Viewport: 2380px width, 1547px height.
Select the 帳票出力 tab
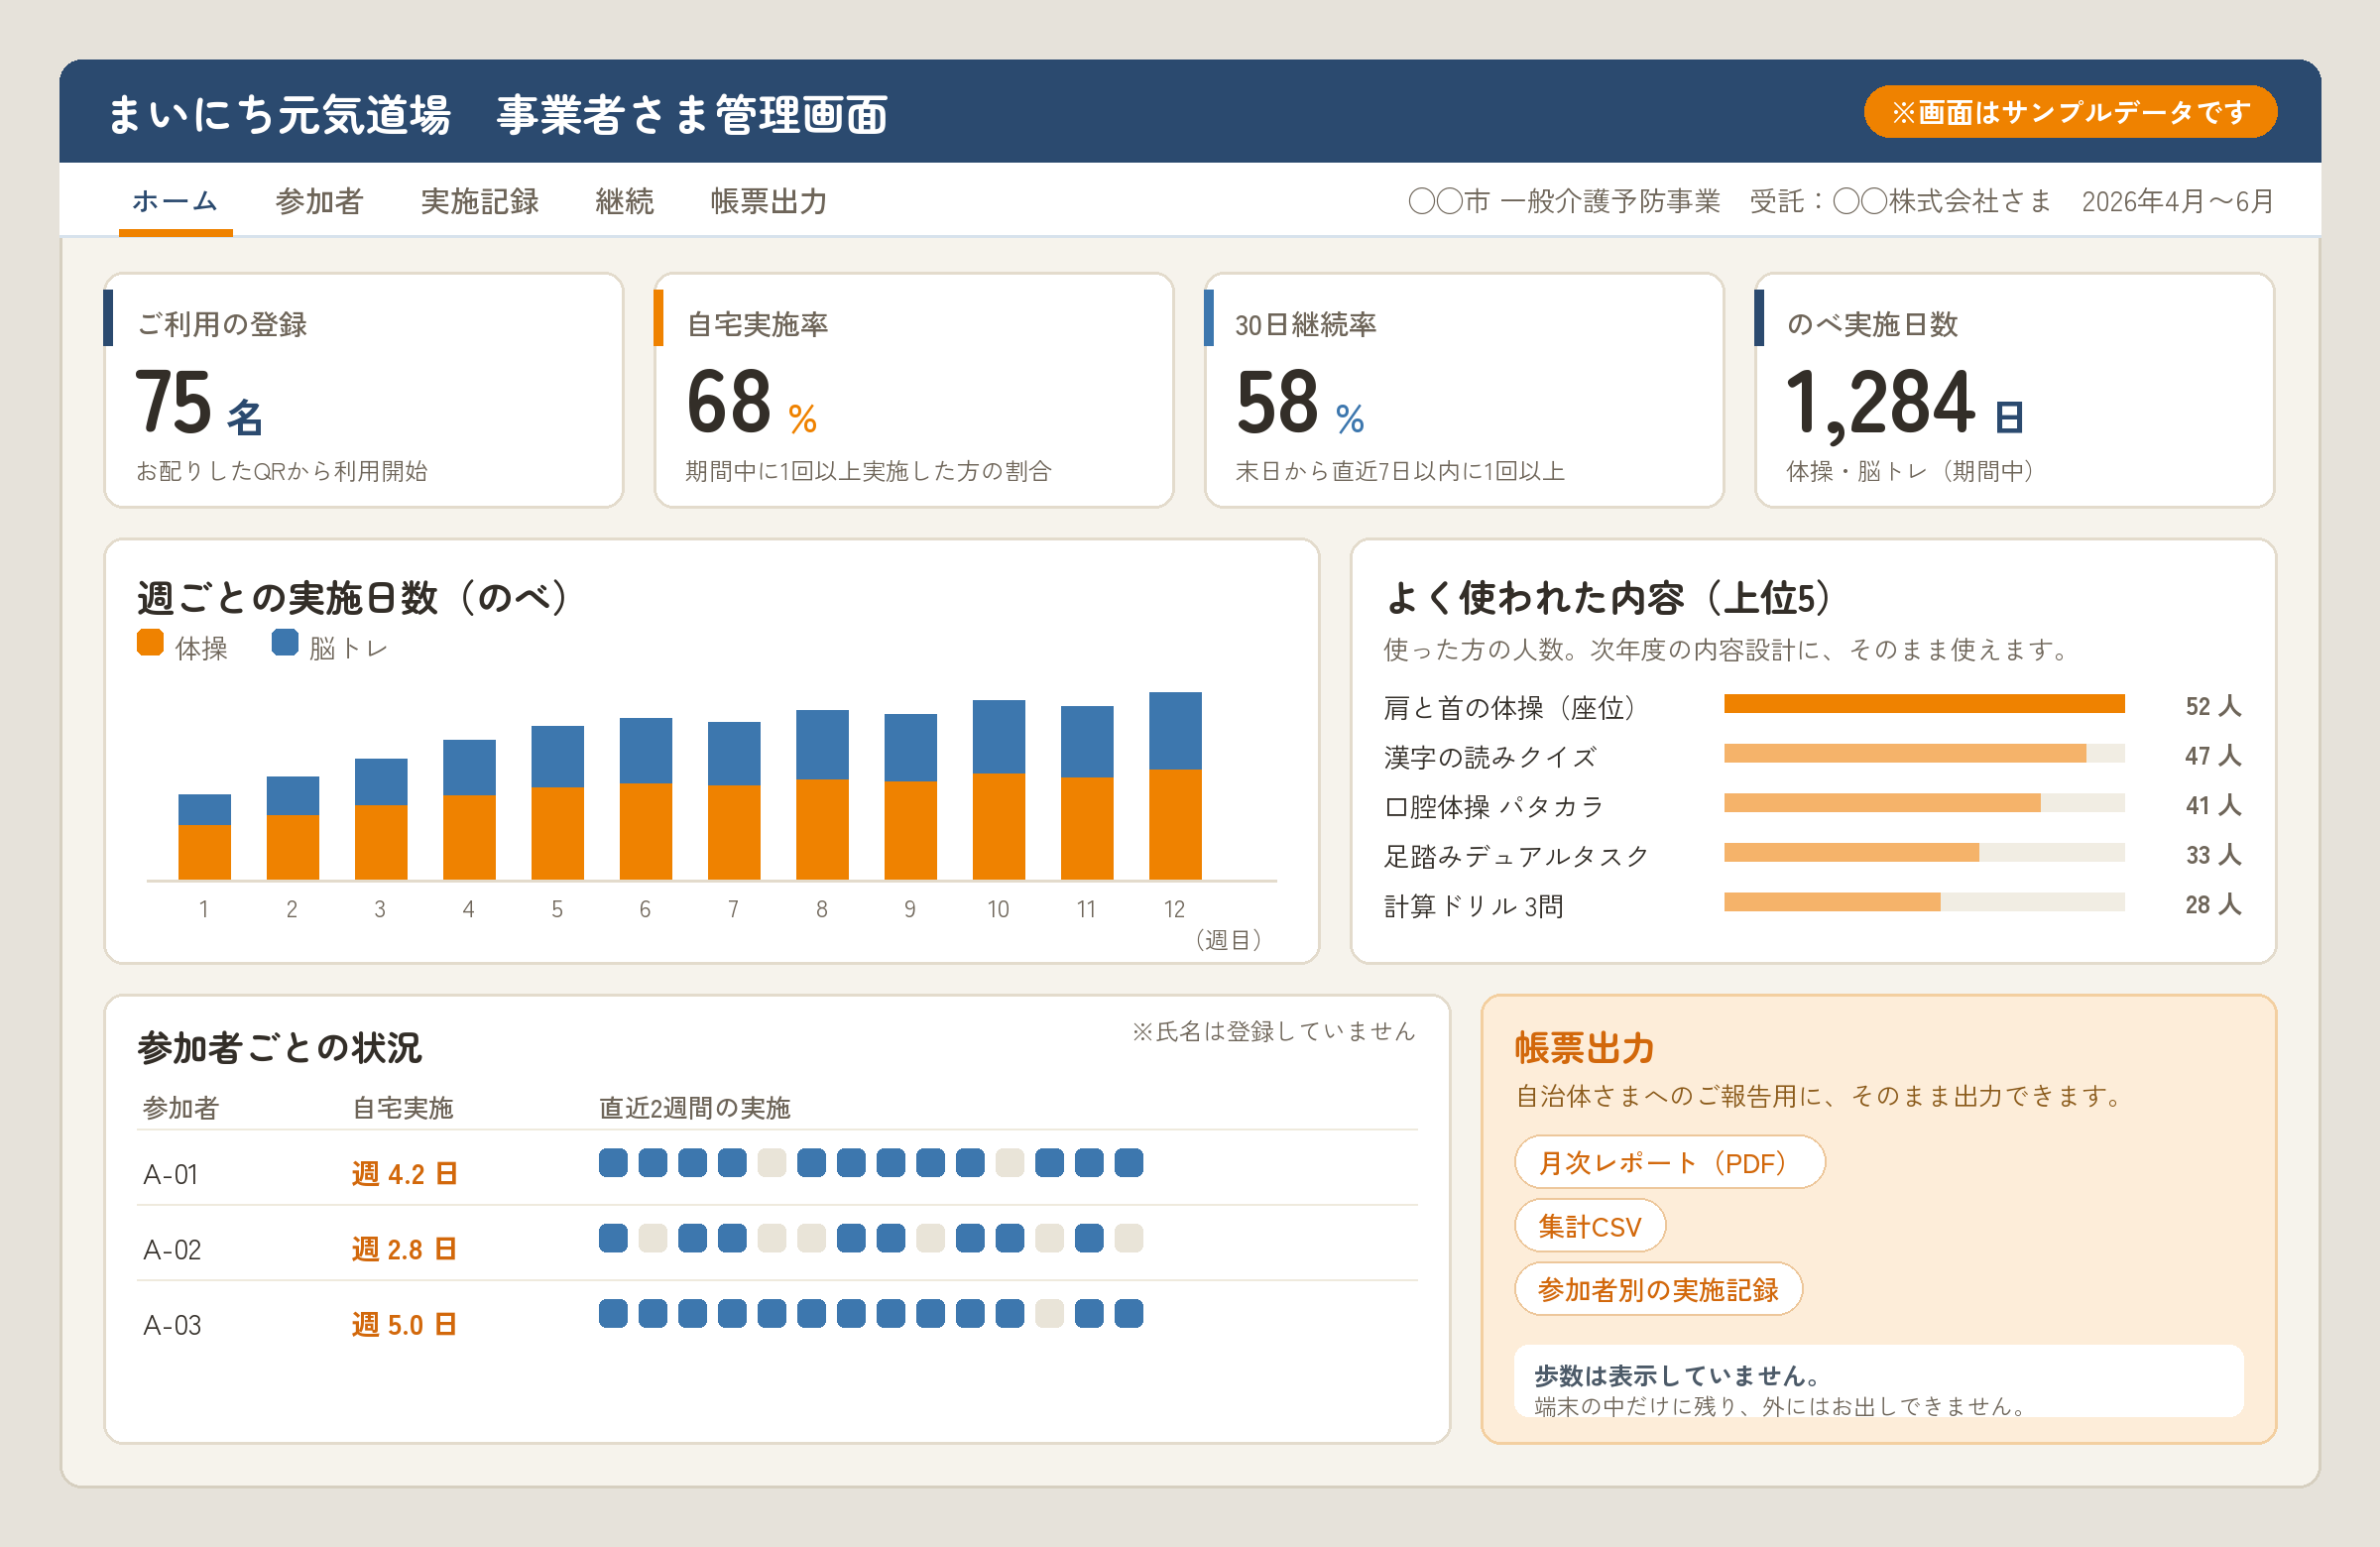[768, 201]
